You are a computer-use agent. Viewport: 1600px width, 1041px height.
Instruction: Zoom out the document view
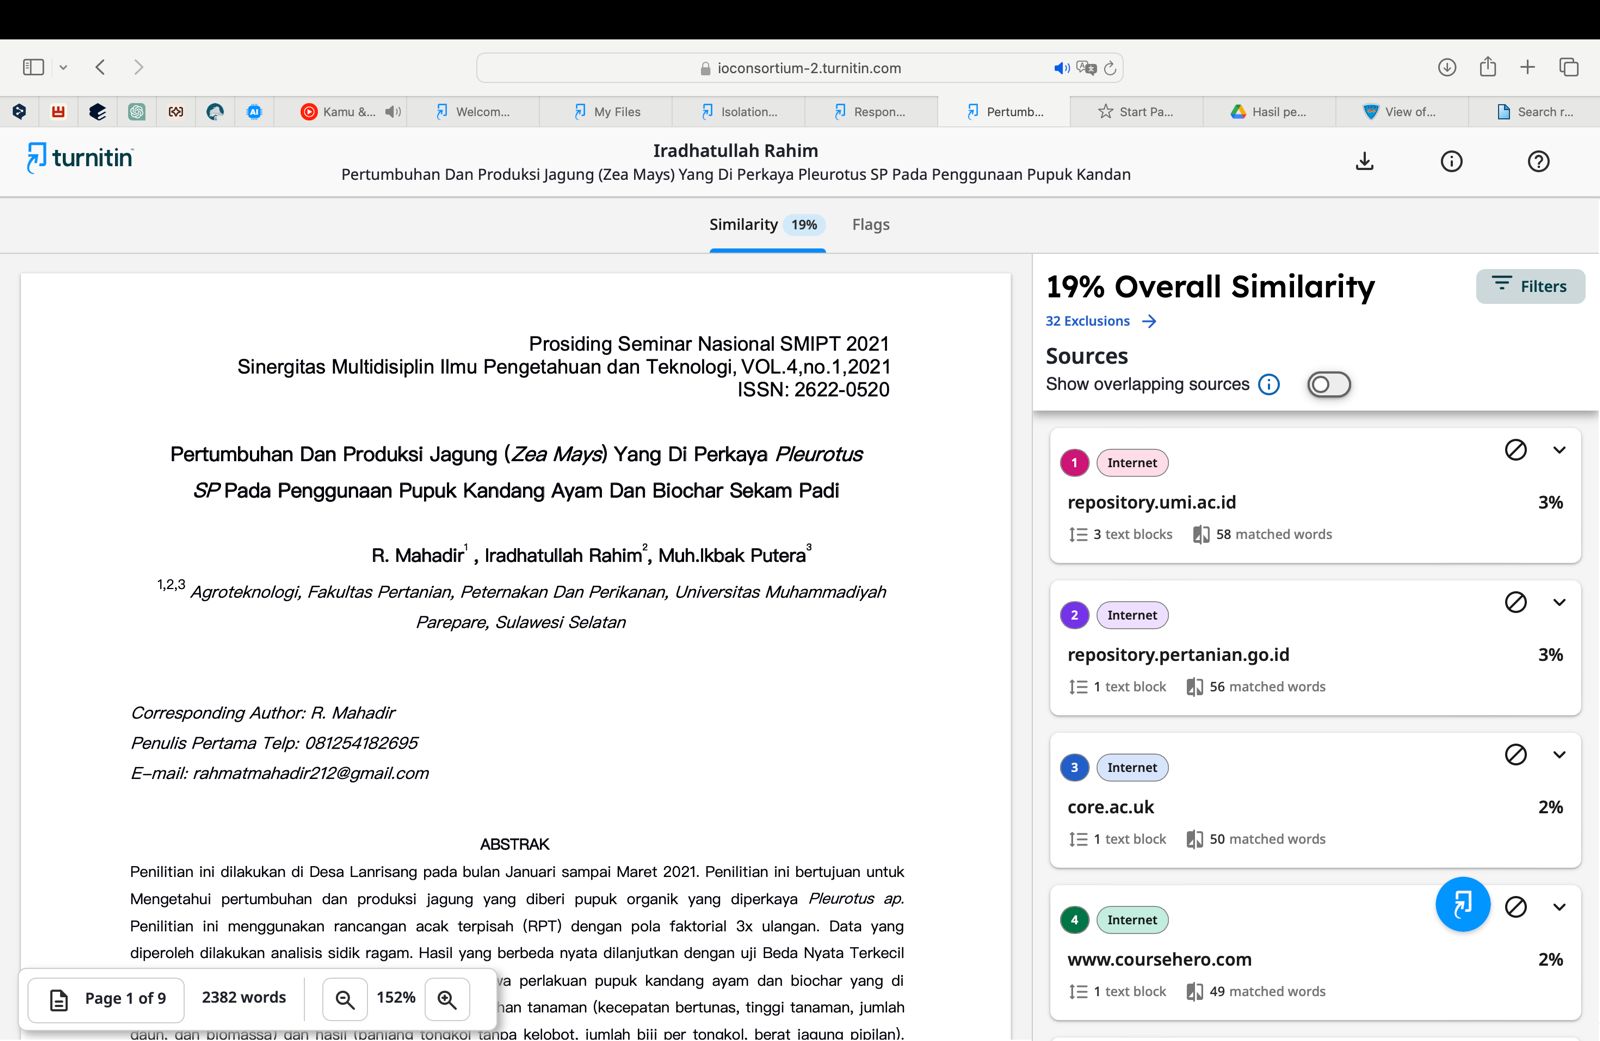[x=345, y=999]
